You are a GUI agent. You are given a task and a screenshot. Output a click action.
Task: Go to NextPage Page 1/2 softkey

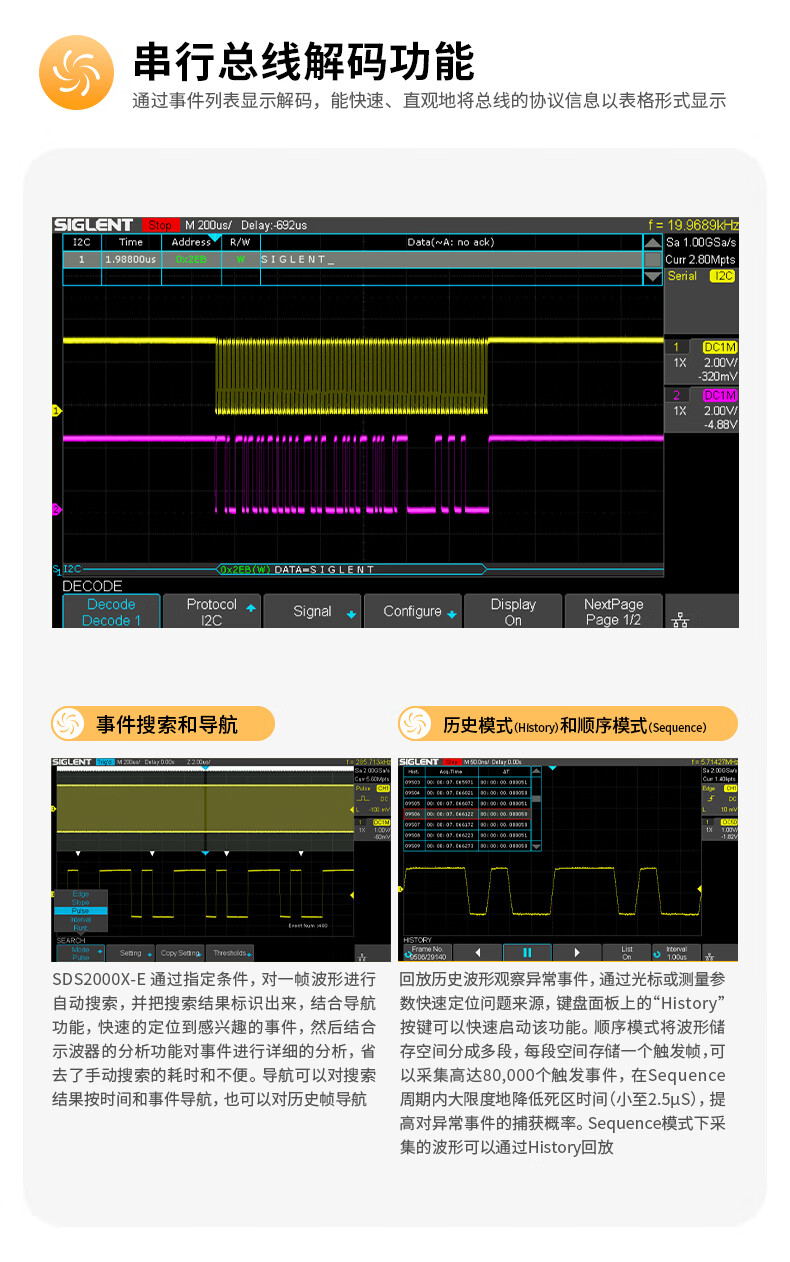613,612
